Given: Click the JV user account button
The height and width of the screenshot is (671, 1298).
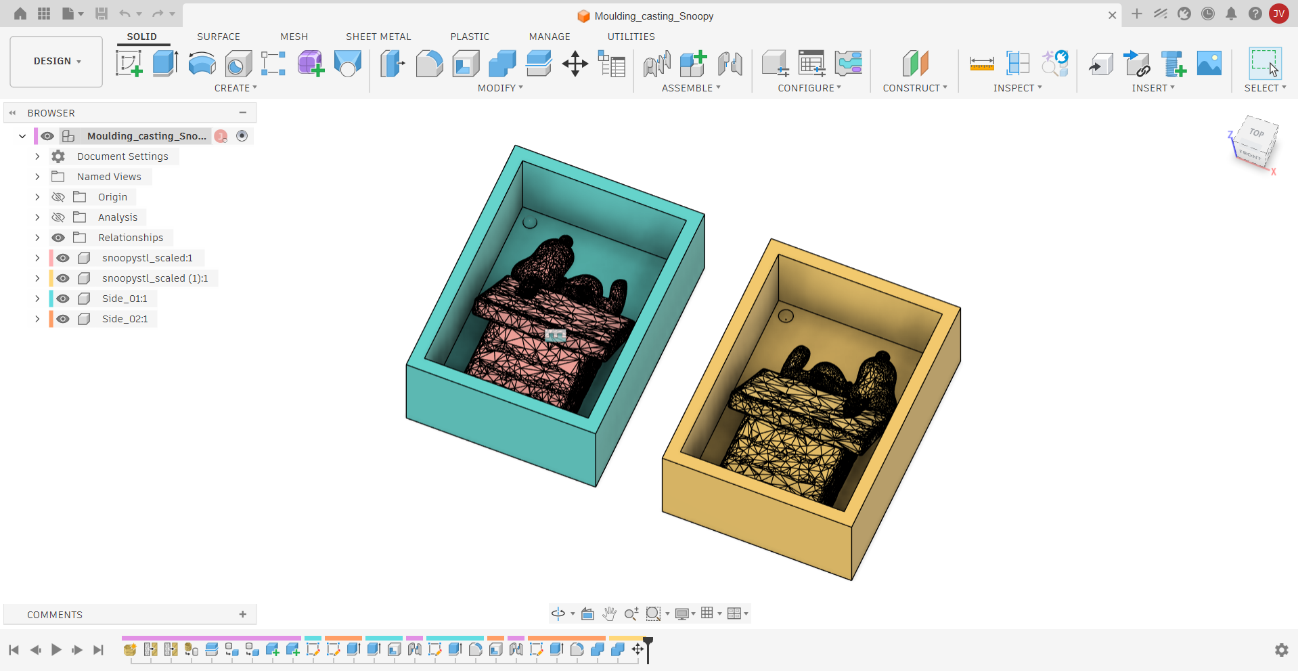Looking at the screenshot, I should 1279,14.
